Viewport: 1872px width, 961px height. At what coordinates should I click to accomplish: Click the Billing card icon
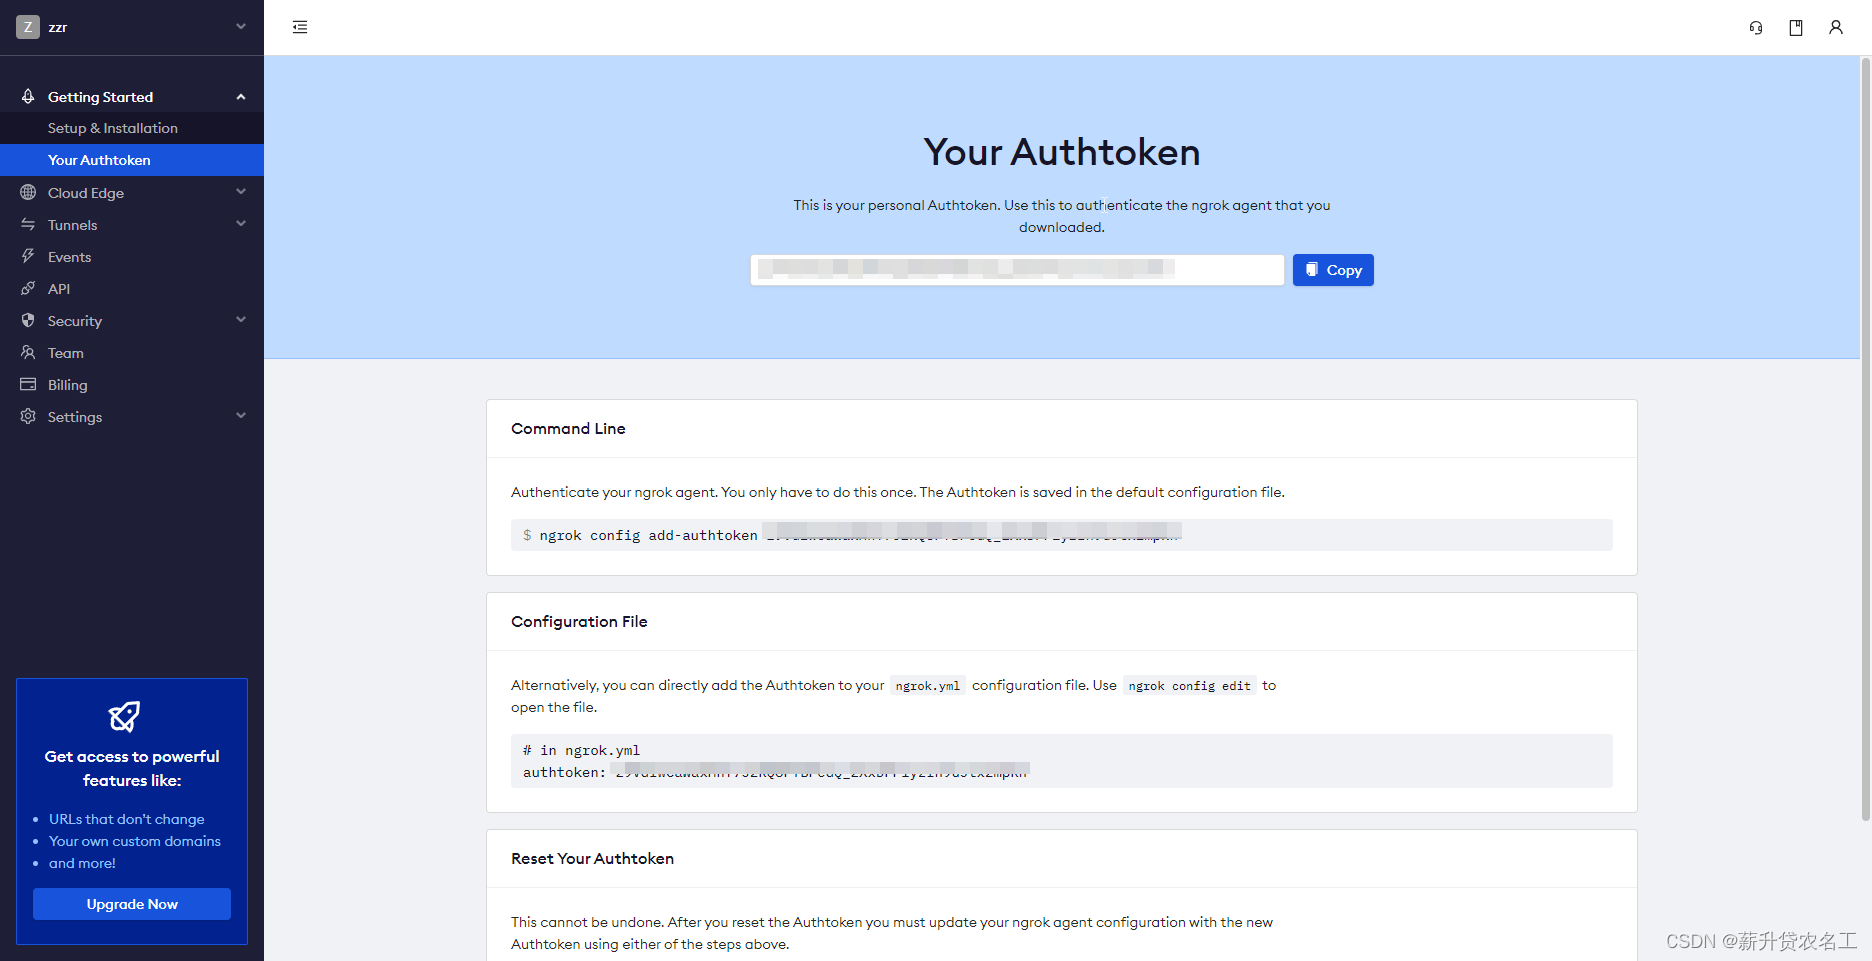point(28,384)
